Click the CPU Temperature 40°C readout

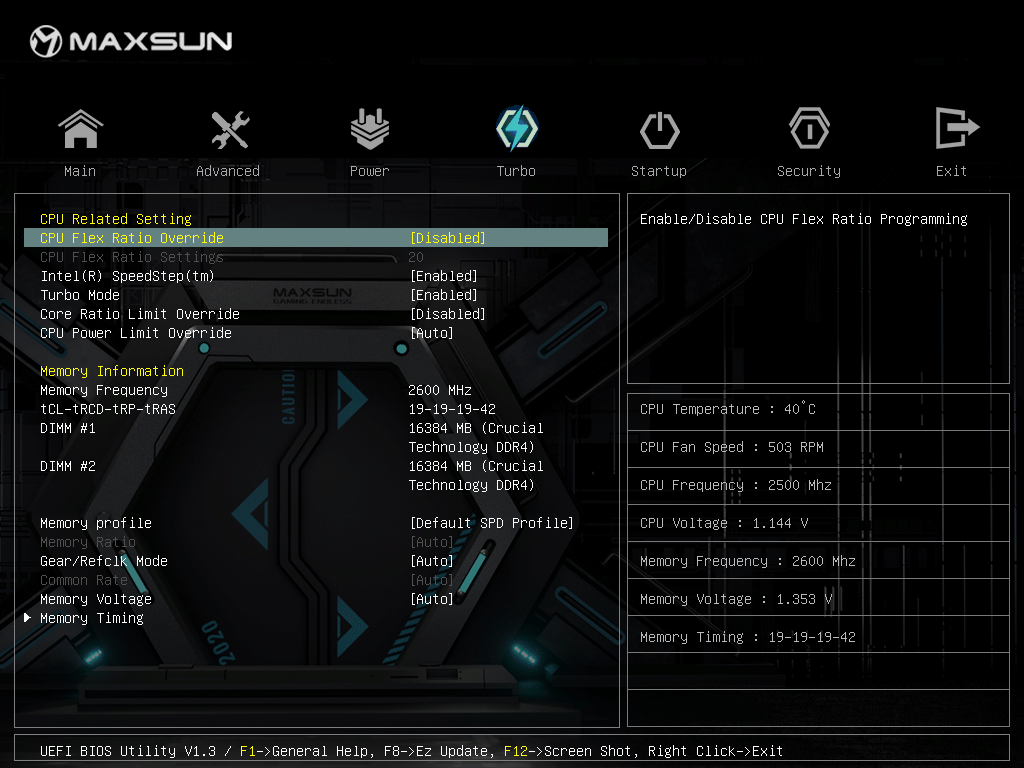(728, 409)
